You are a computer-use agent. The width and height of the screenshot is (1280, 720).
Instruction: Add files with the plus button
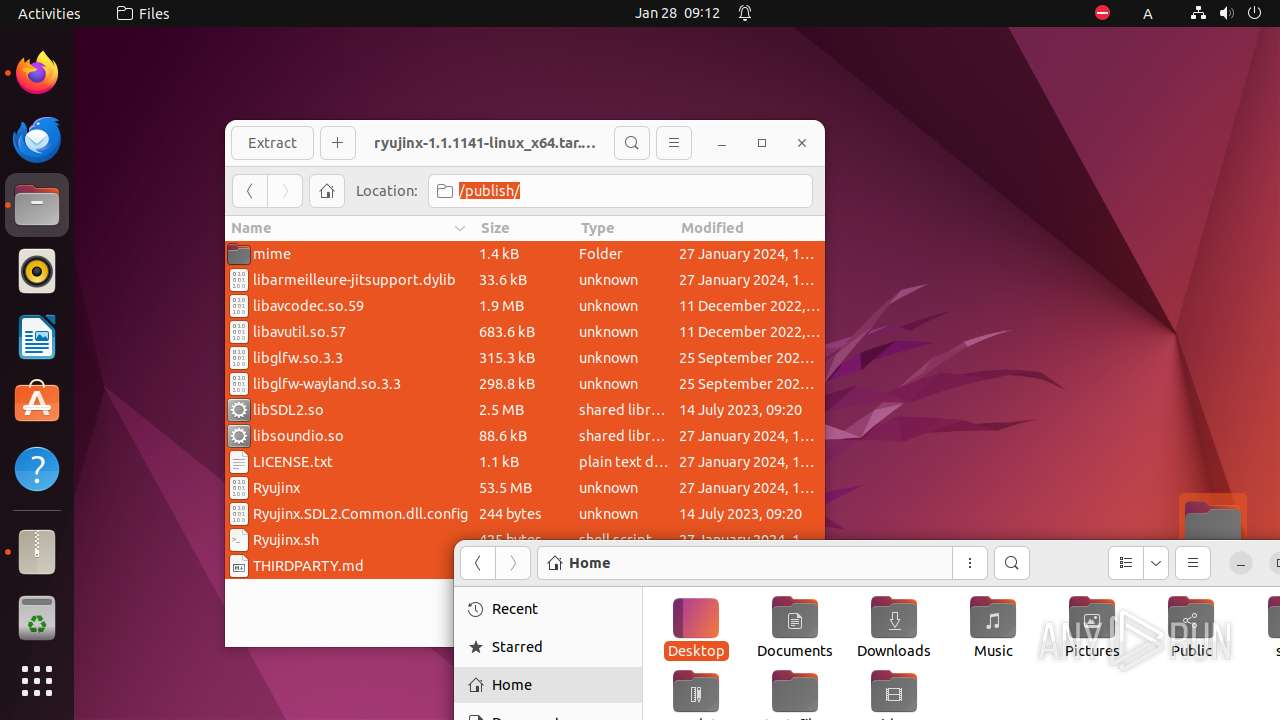coord(337,143)
